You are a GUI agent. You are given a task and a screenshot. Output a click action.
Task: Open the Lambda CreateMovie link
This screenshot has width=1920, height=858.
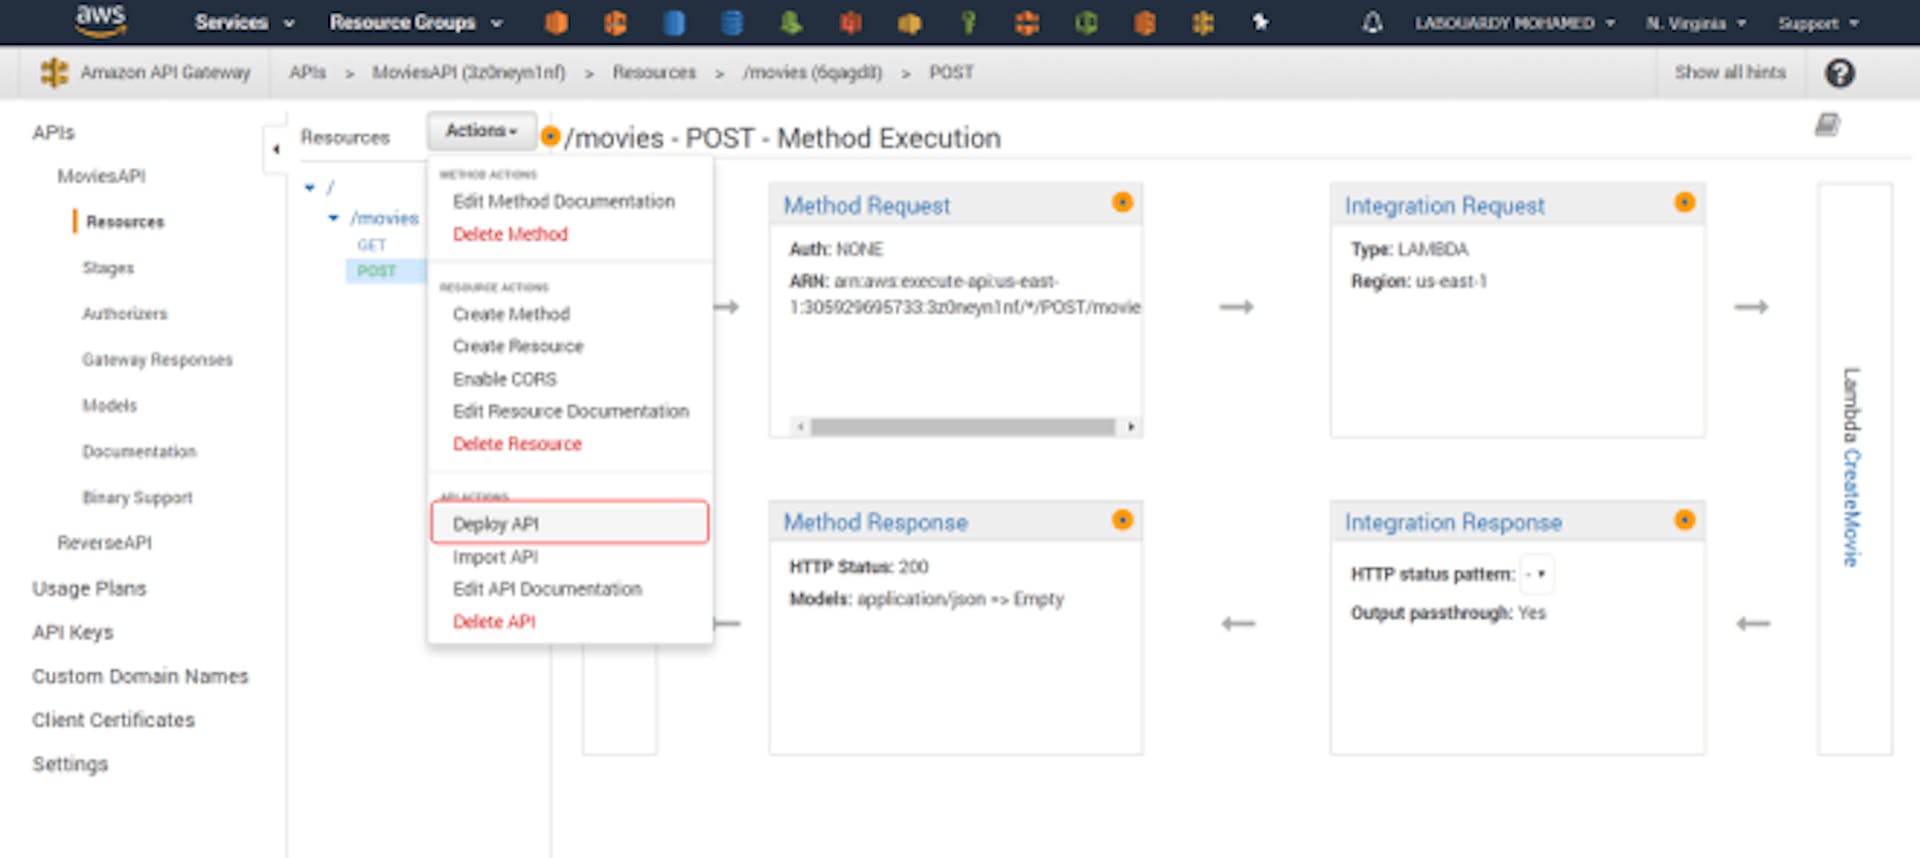coord(1851,508)
